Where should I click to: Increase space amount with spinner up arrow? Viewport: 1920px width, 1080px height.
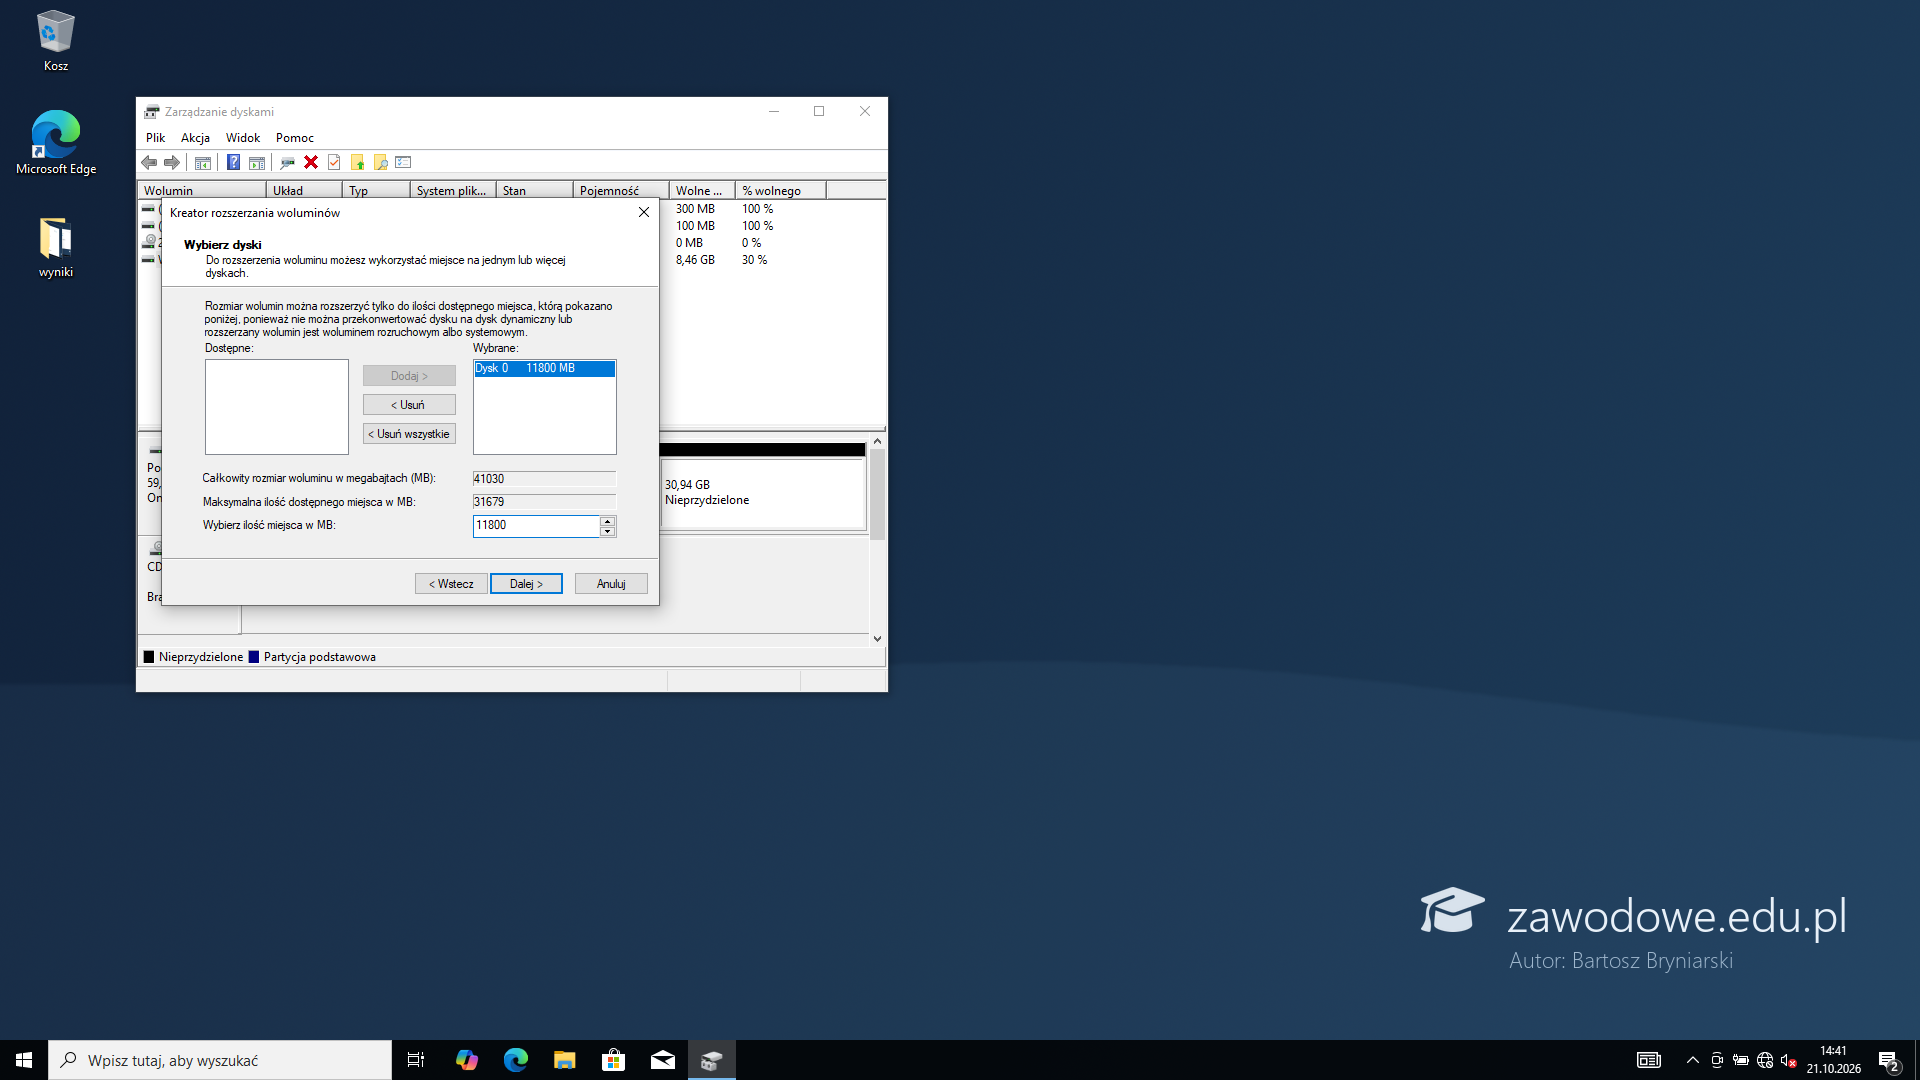pyautogui.click(x=608, y=521)
